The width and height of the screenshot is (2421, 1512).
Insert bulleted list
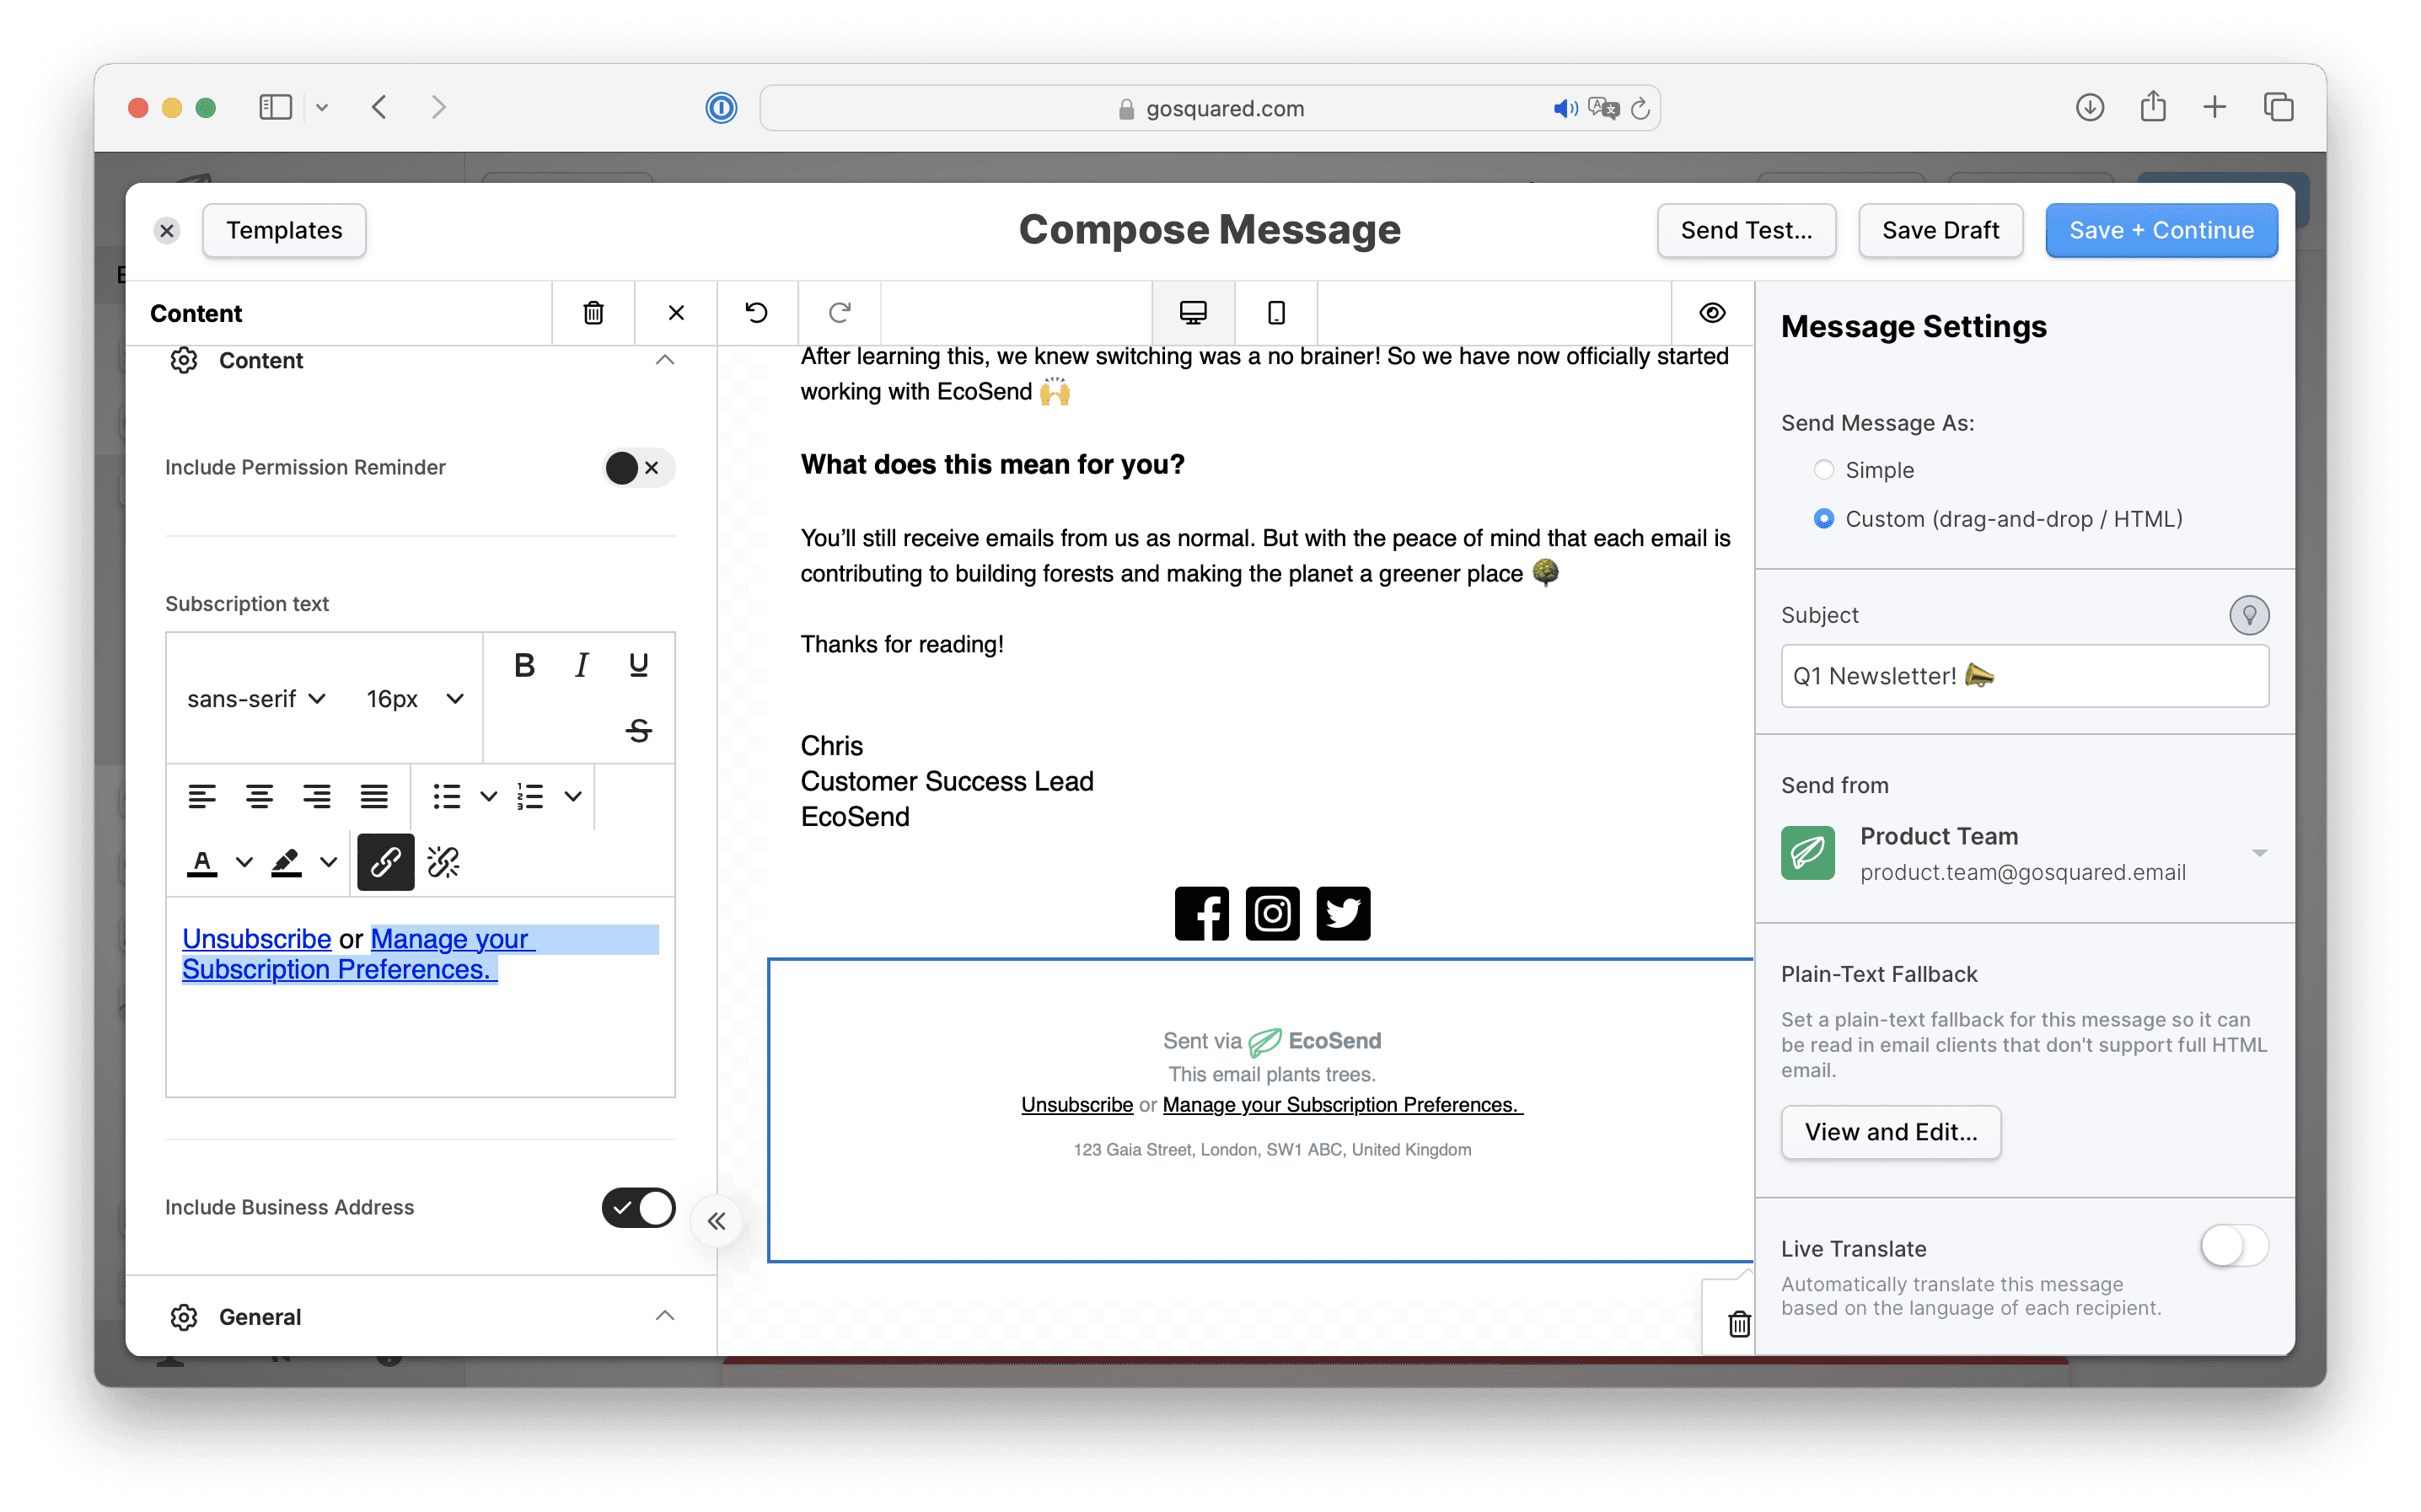(x=447, y=797)
